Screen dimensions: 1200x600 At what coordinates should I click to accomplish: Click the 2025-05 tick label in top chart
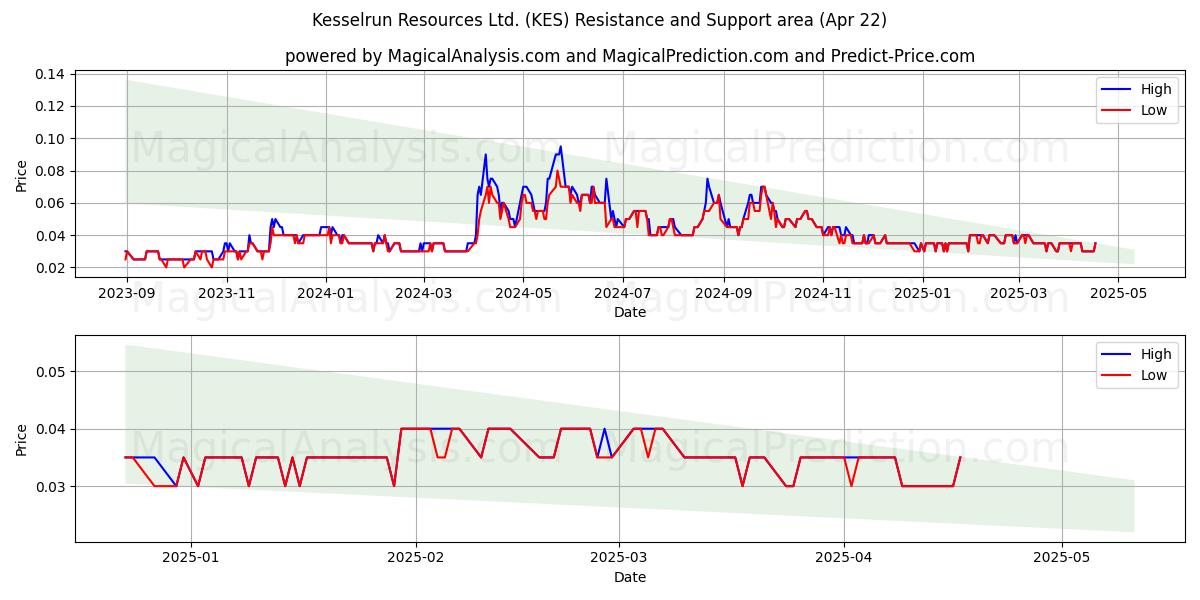[x=1117, y=293]
